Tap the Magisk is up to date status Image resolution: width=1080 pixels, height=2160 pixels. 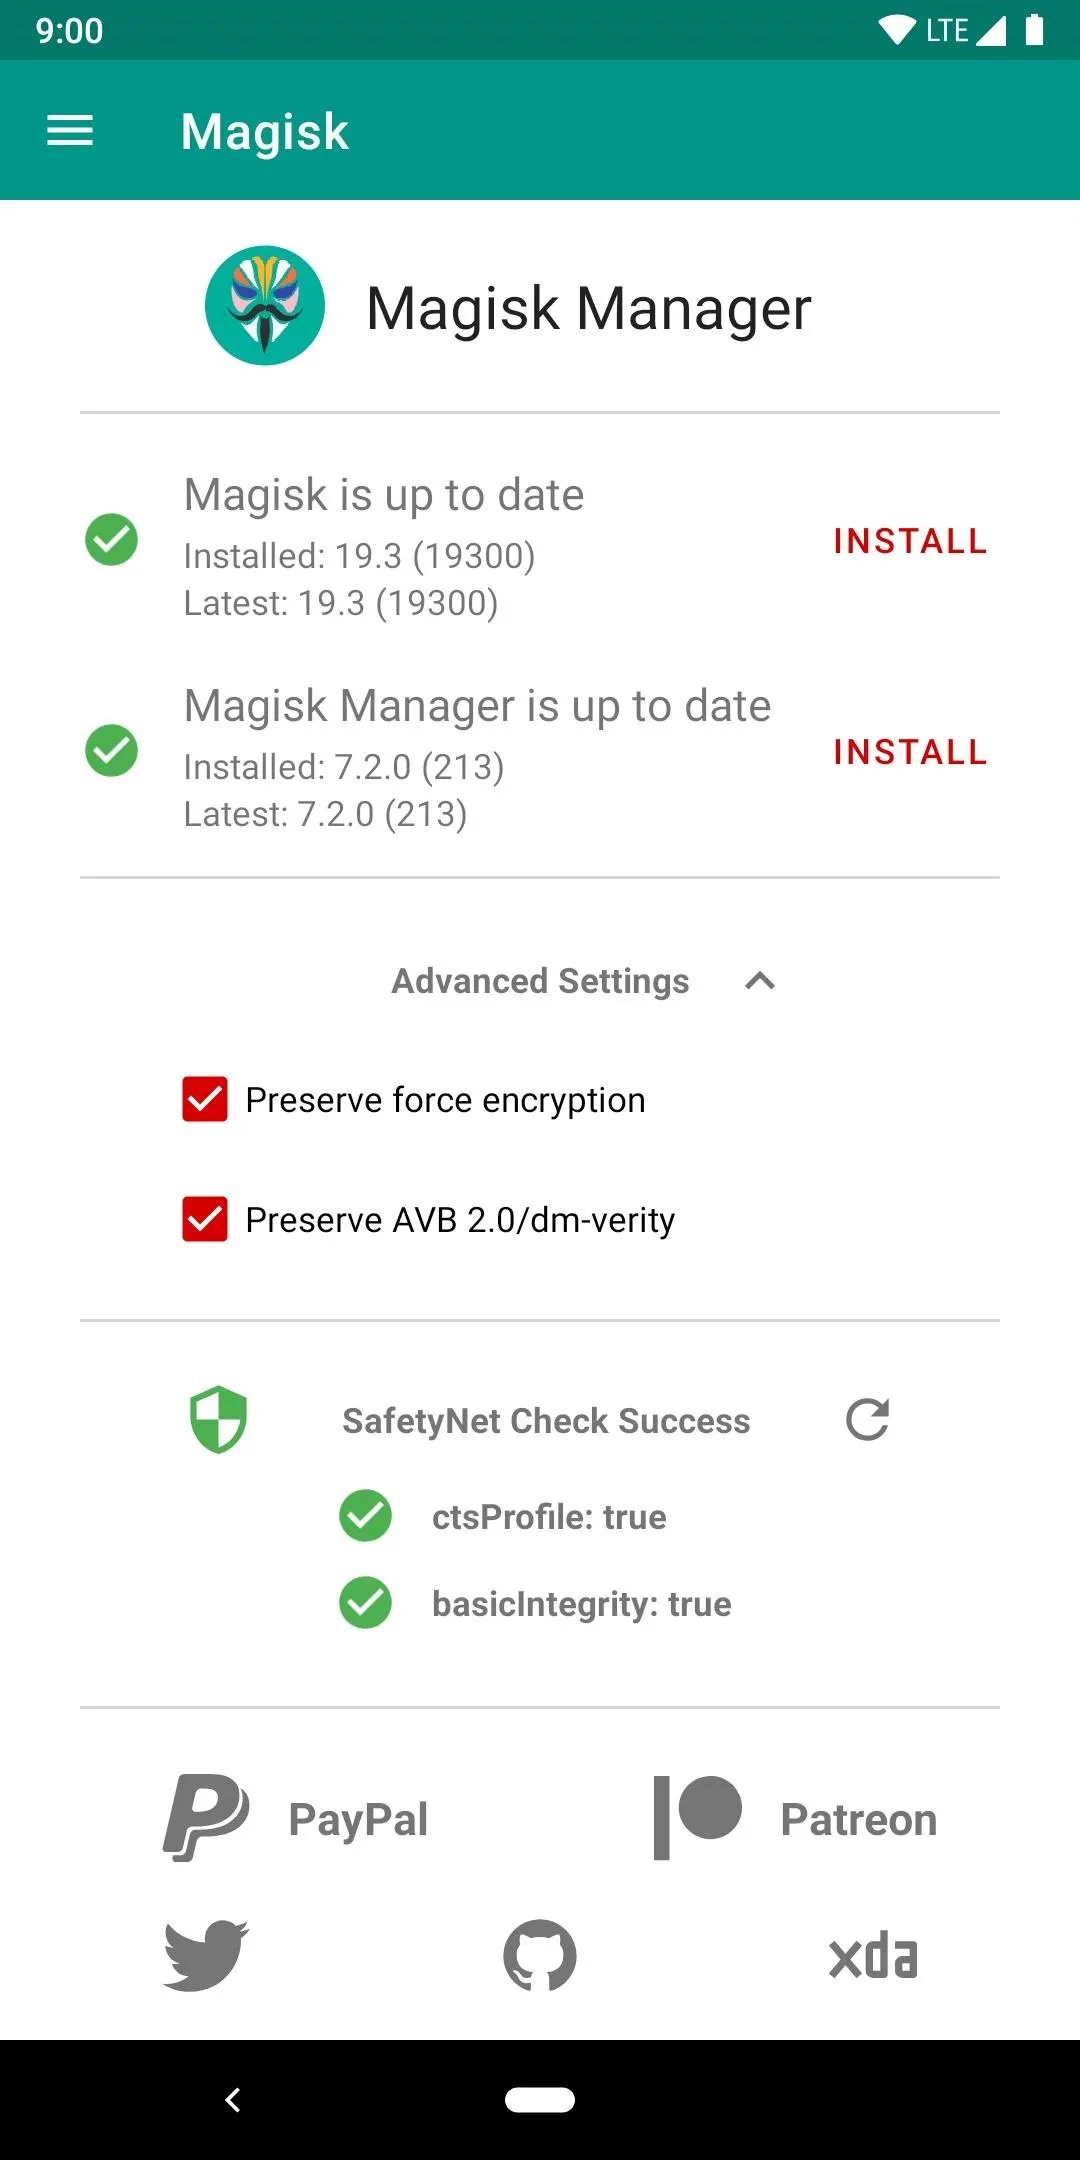(384, 495)
